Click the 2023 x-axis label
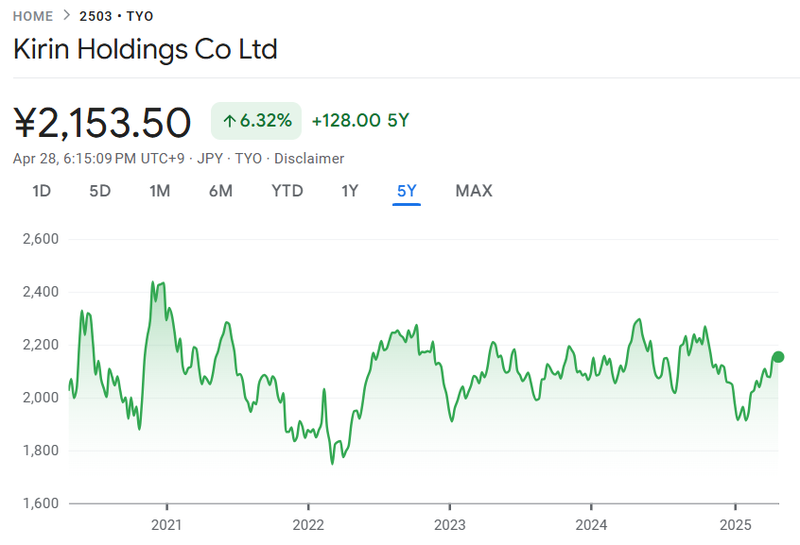 (x=449, y=525)
